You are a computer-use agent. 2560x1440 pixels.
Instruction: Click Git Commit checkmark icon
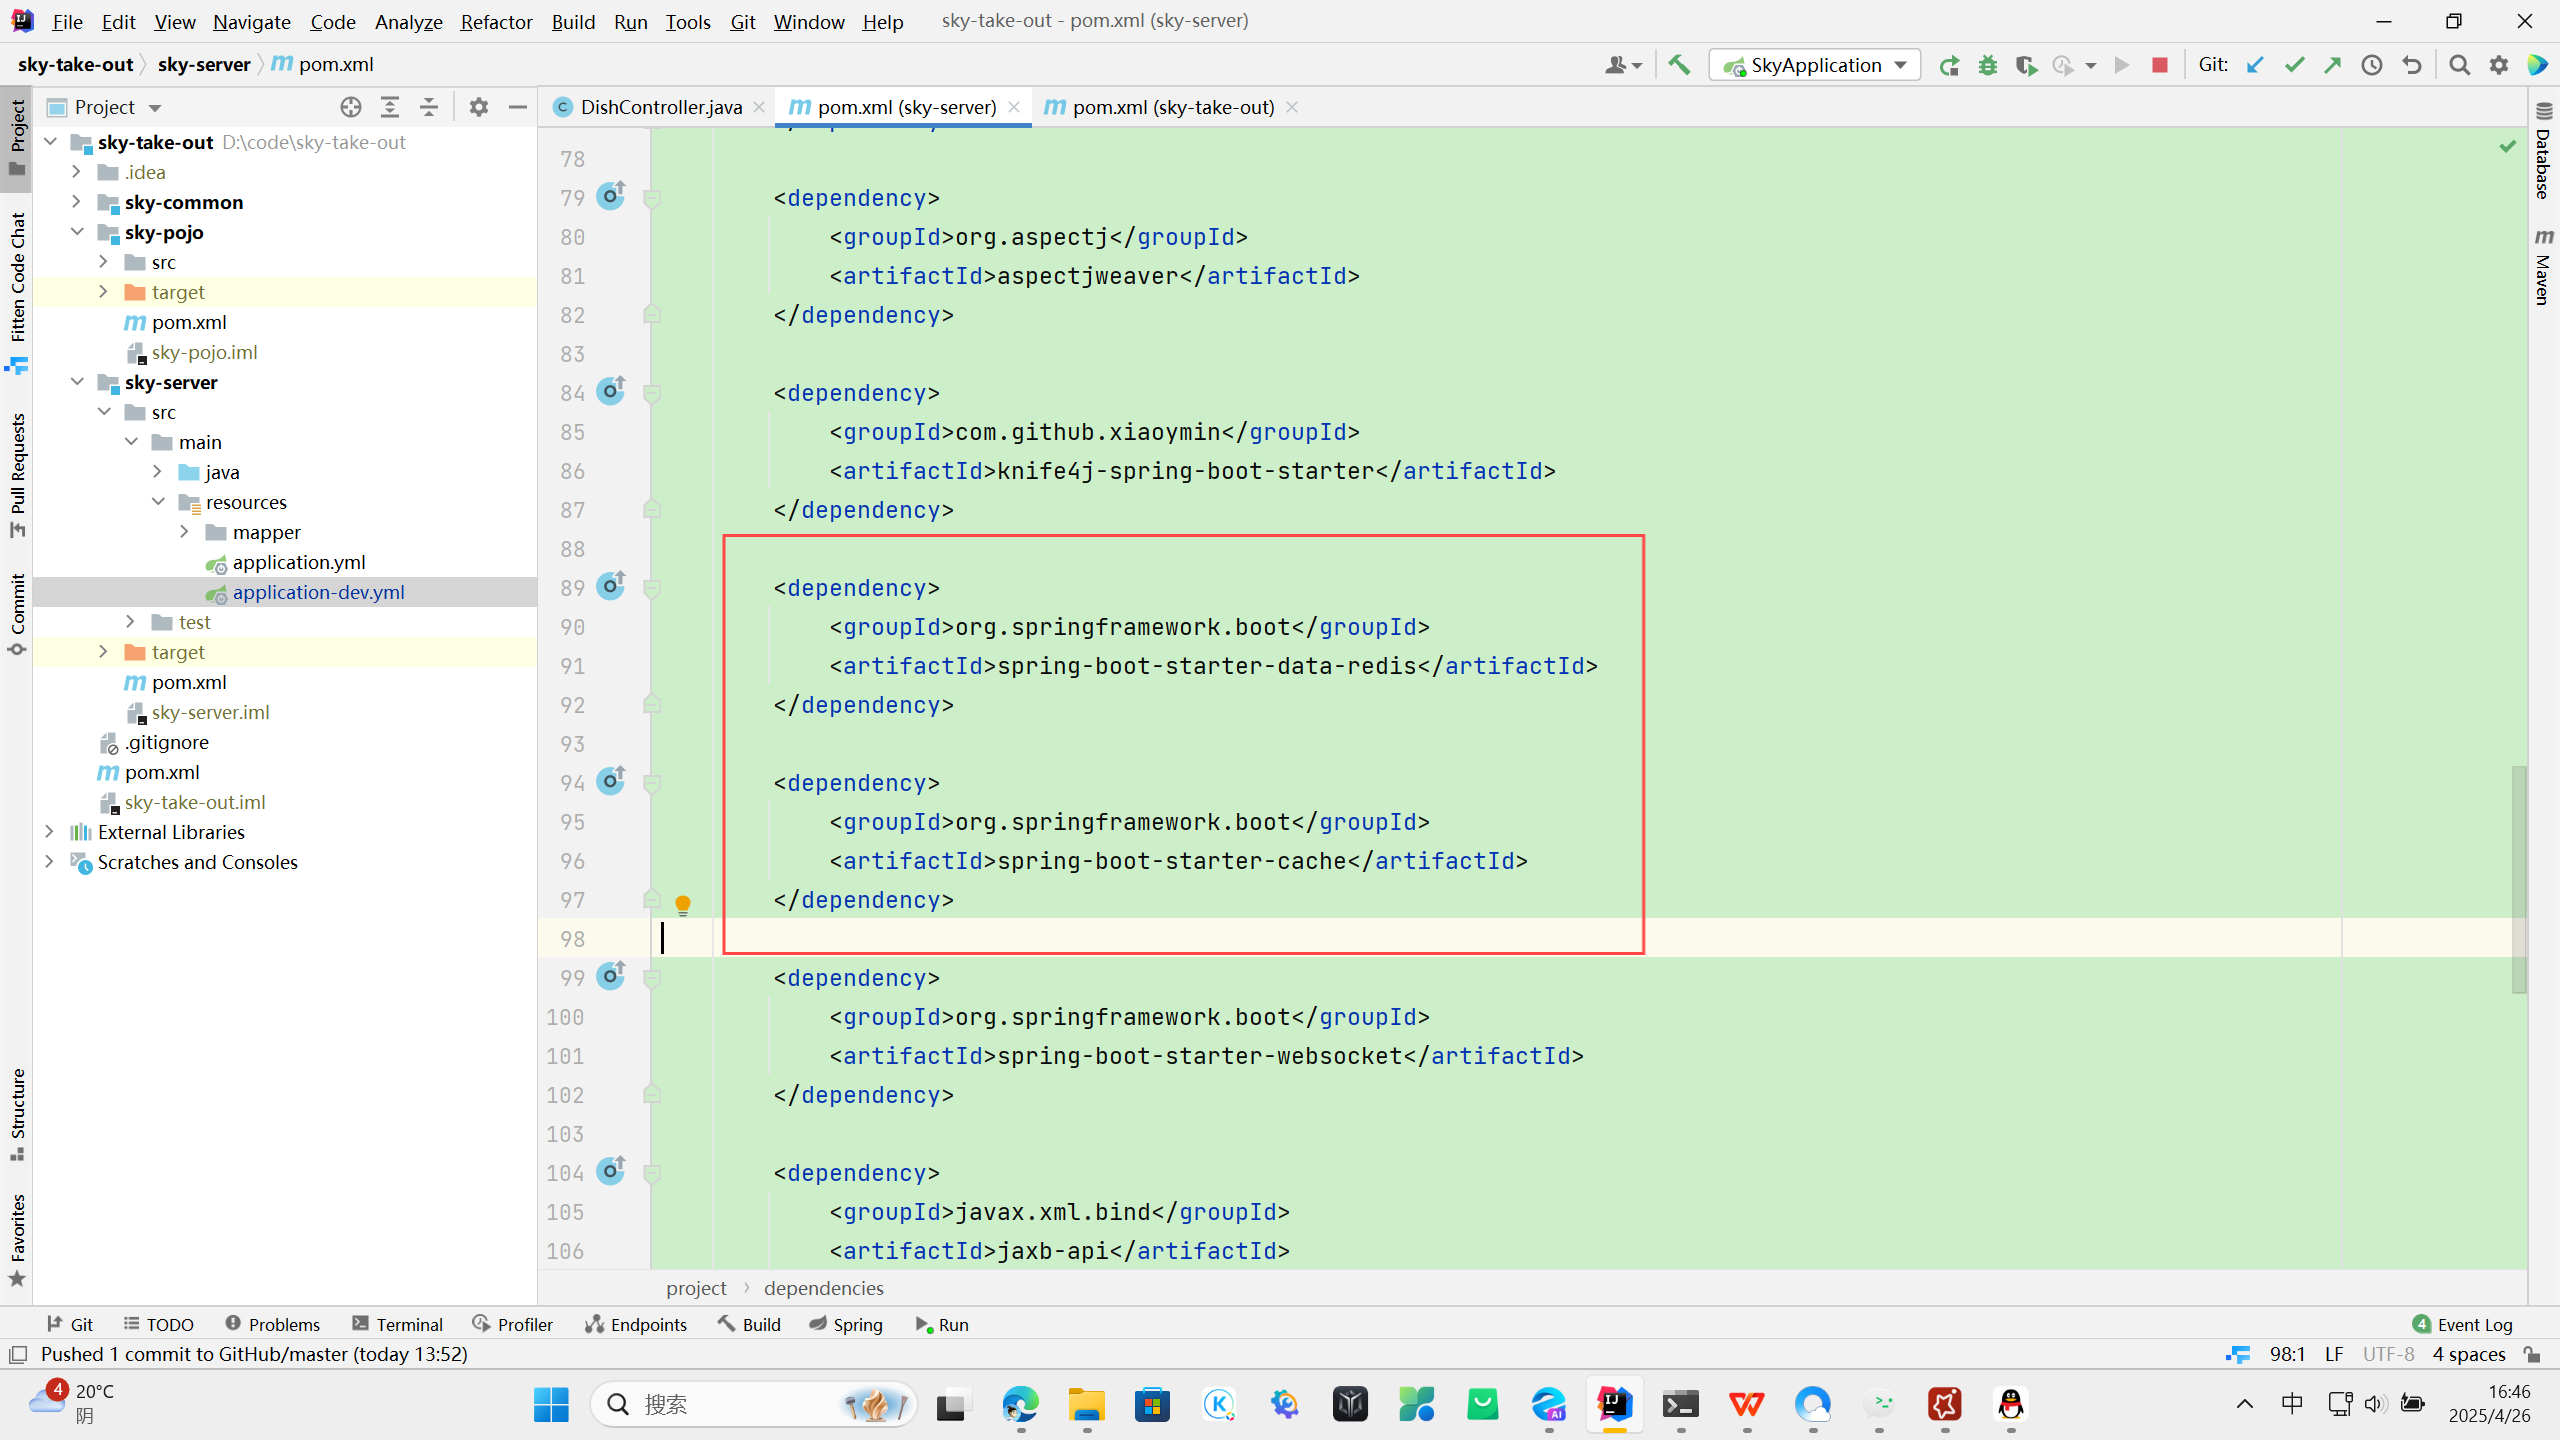(x=2294, y=65)
